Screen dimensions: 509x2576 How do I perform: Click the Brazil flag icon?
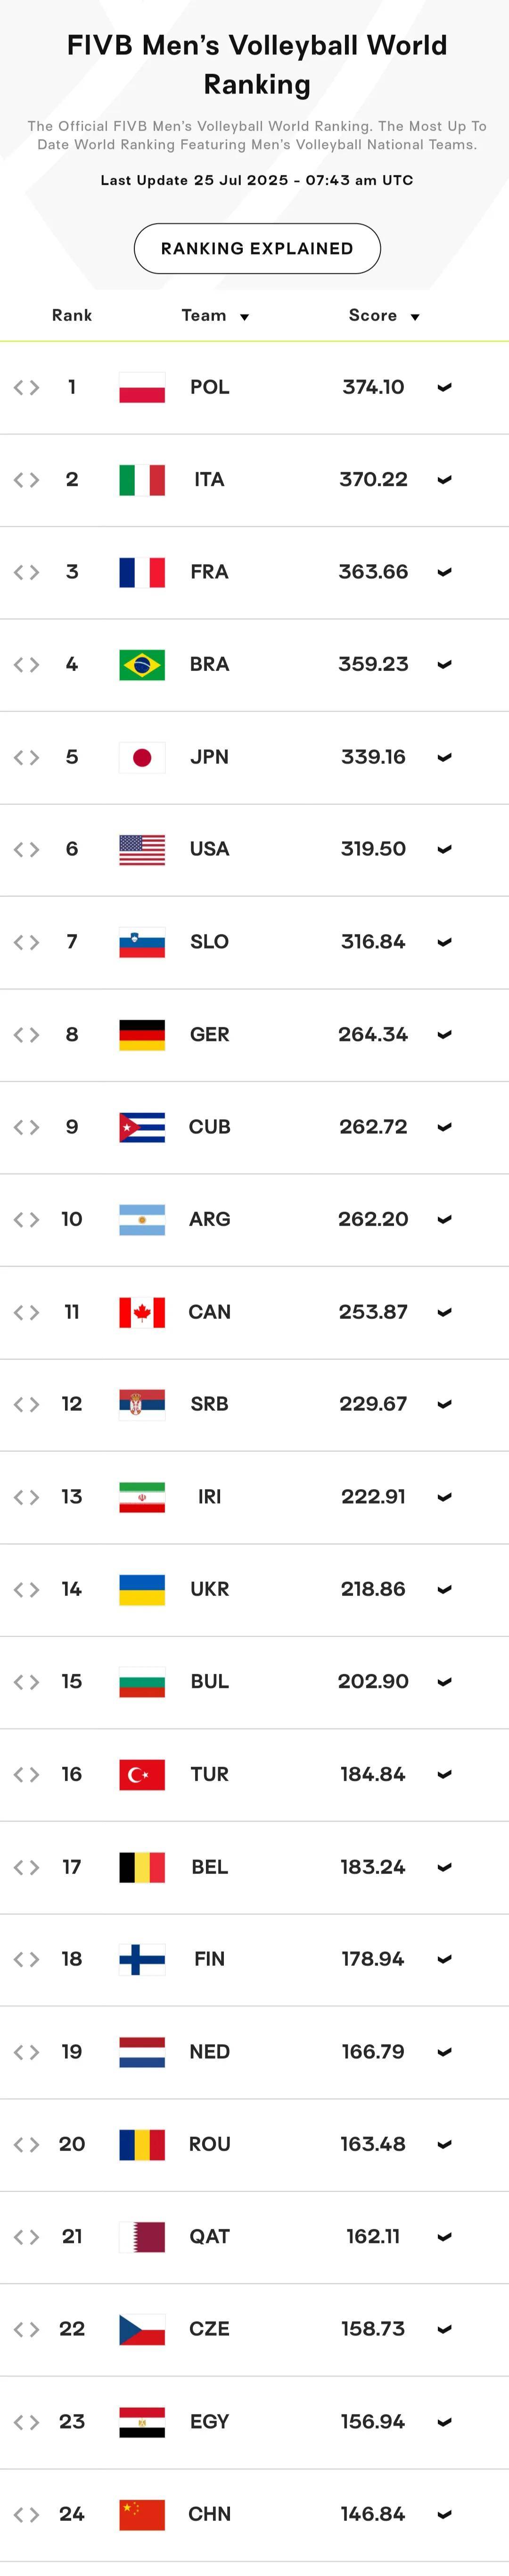(x=142, y=664)
